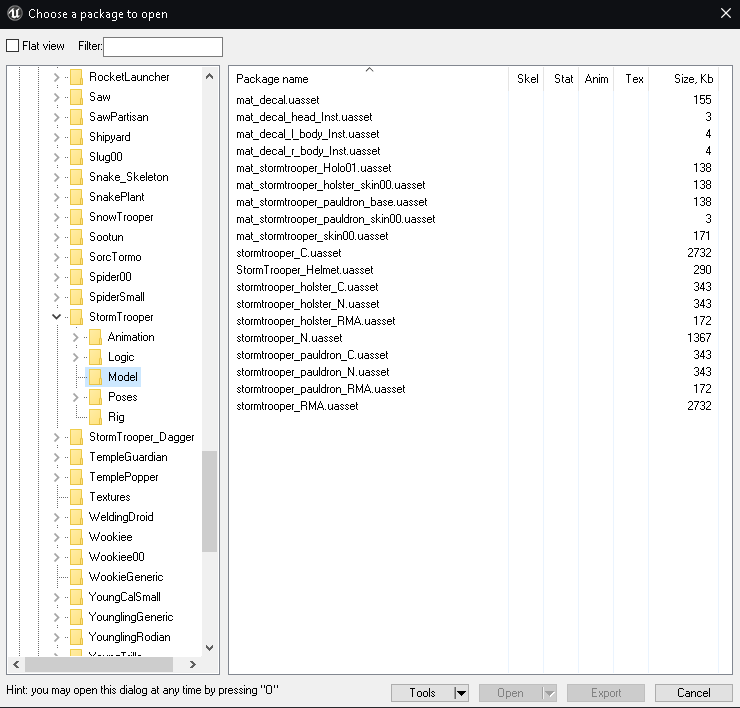740x708 pixels.
Task: Expand the YounglingGeneric folder chevron
Action: (x=56, y=617)
